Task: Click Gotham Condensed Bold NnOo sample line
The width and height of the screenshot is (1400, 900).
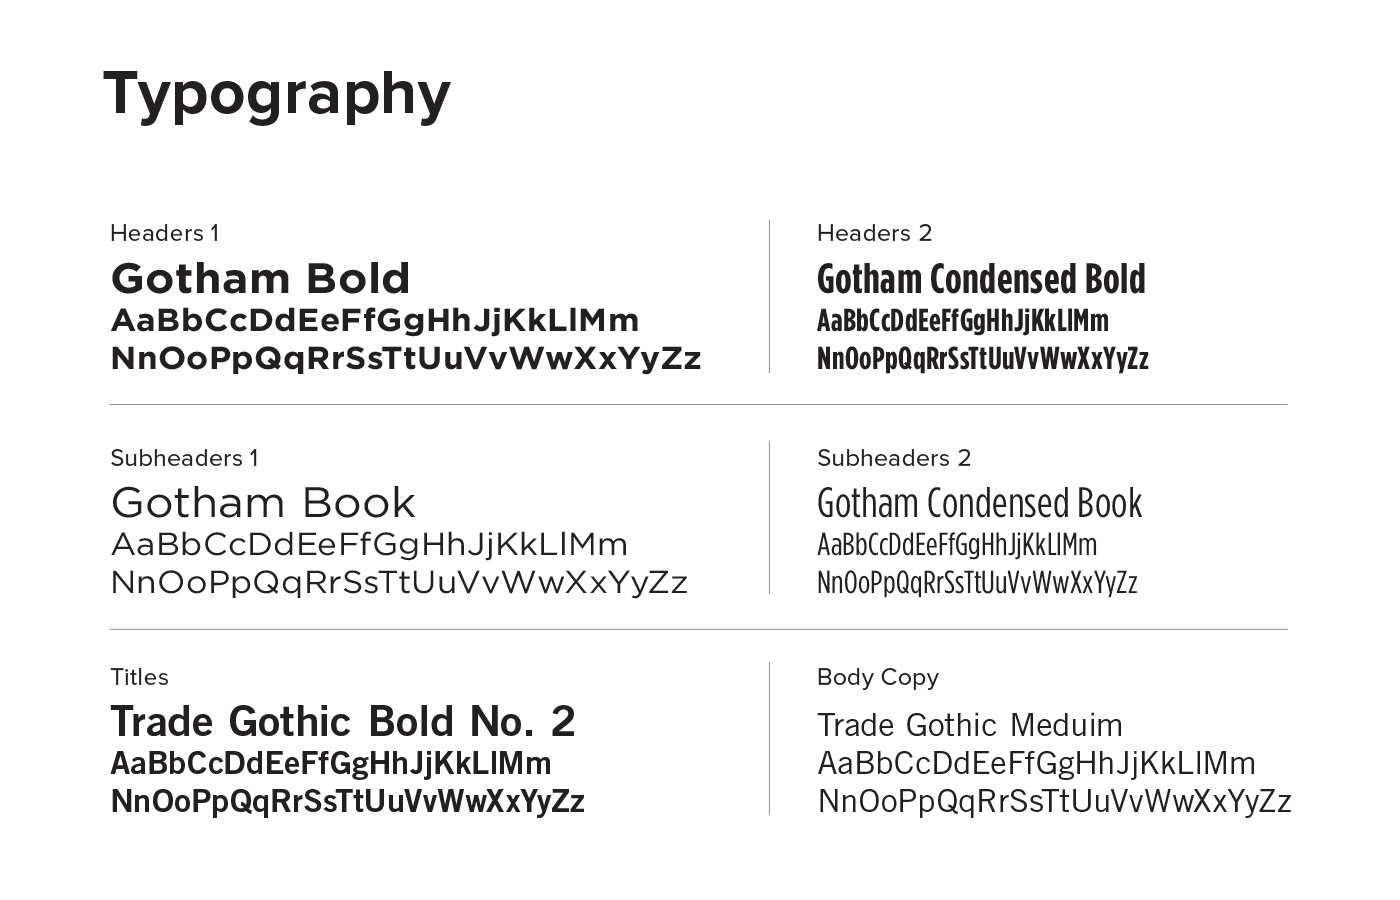Action: [983, 359]
